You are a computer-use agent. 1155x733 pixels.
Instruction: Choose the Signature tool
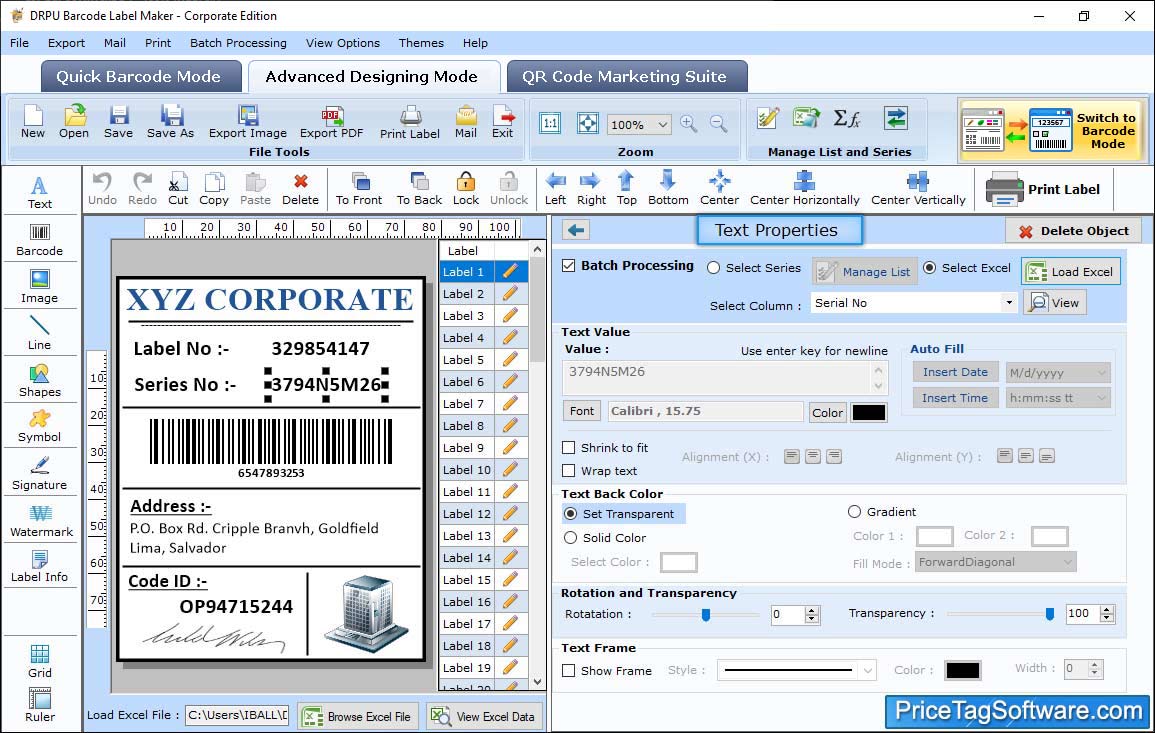click(40, 474)
